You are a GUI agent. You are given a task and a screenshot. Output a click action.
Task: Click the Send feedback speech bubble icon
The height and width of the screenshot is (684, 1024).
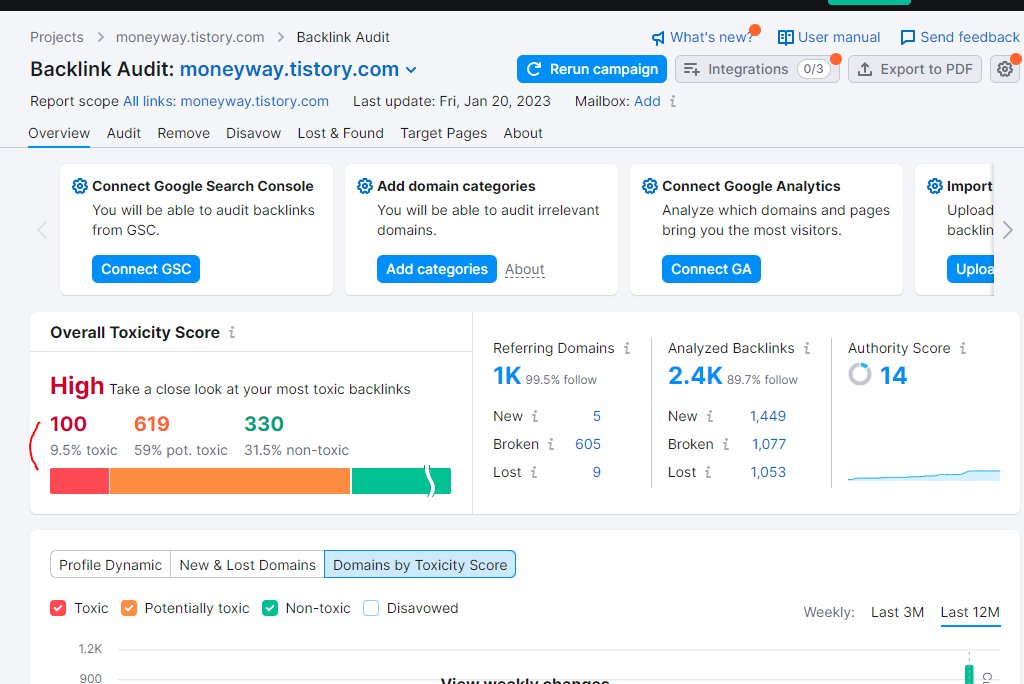[908, 37]
